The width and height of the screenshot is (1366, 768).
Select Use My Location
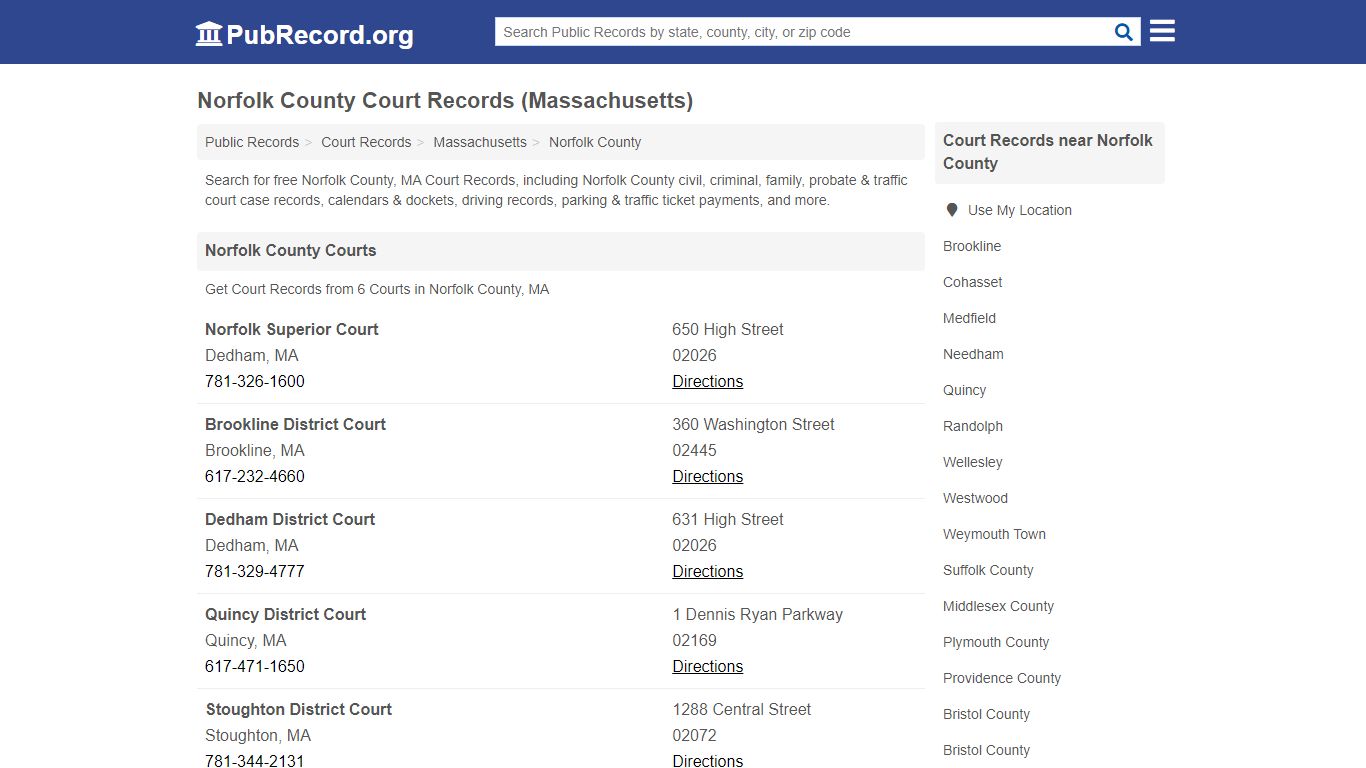click(x=1020, y=210)
